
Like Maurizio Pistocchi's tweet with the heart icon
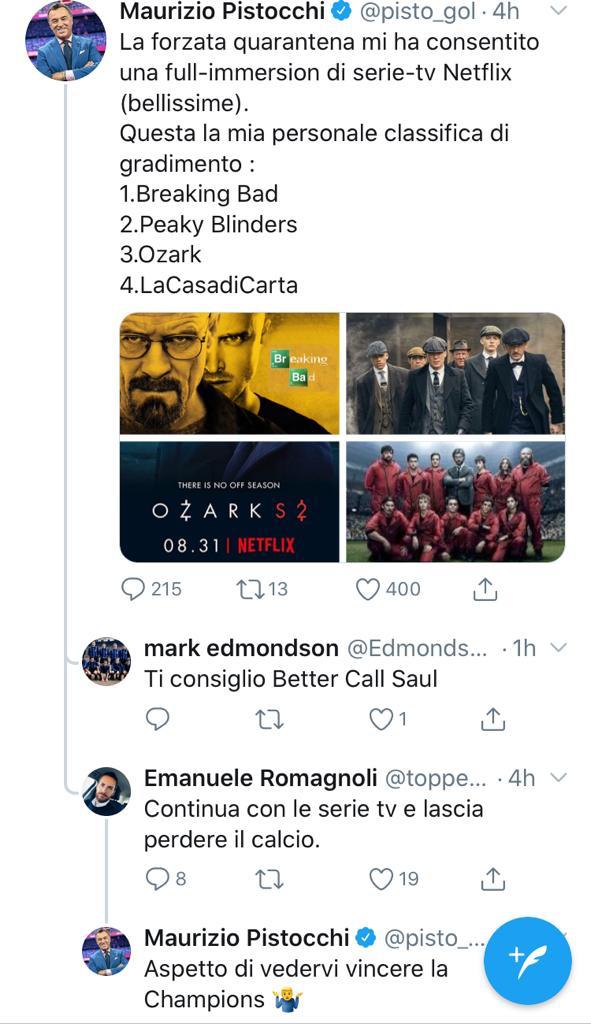tap(369, 589)
